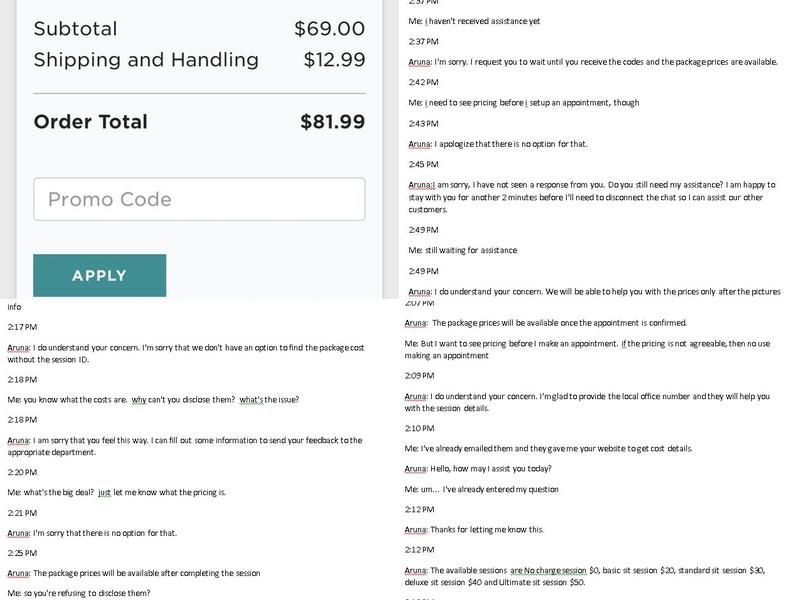Select the $81.99 order total amount
This screenshot has width=800, height=600.
click(332, 122)
